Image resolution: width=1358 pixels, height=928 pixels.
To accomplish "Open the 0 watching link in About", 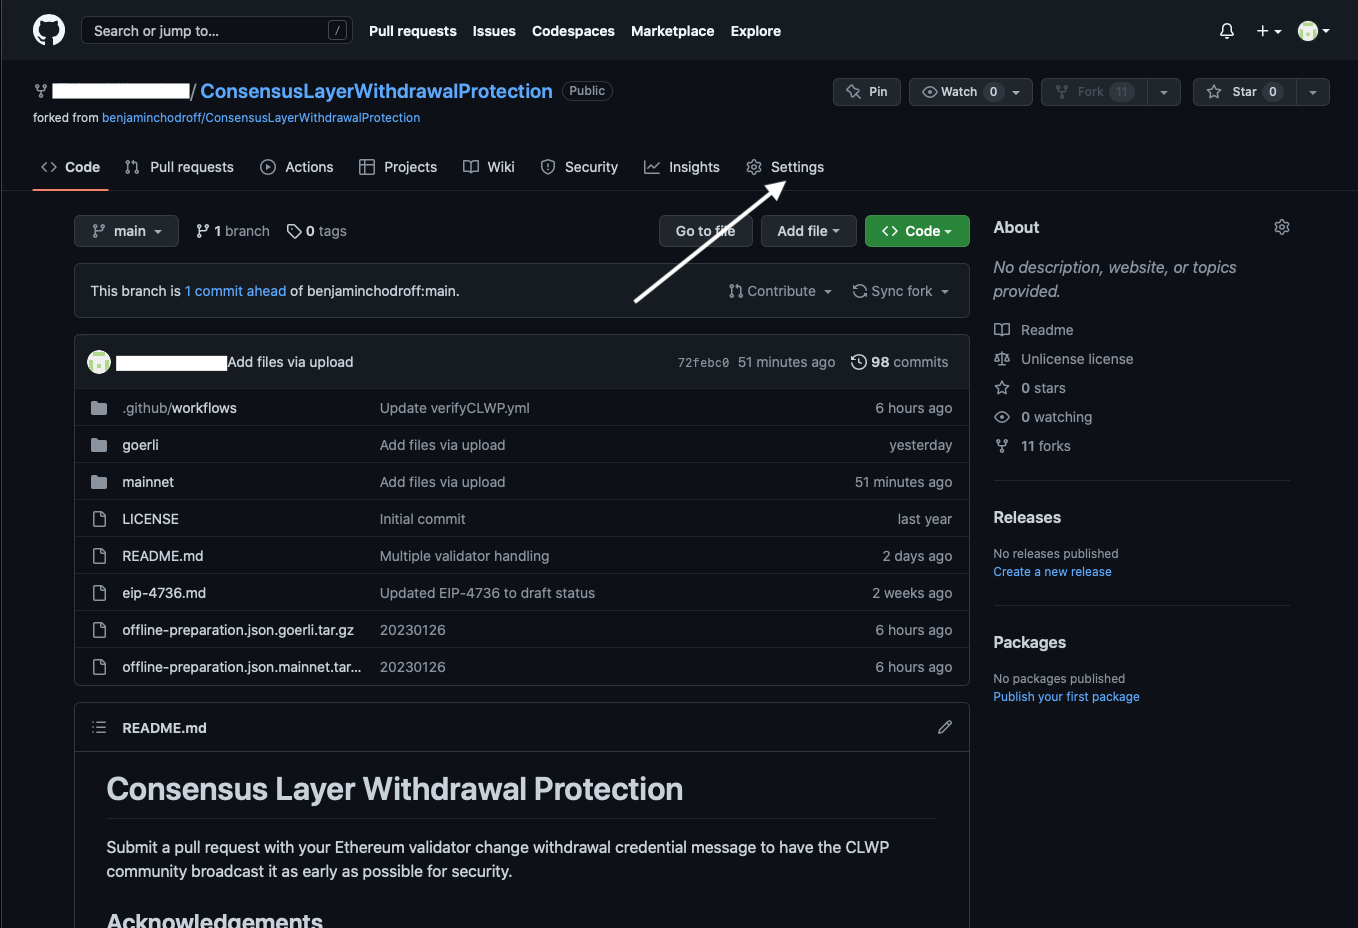I will 1043,417.
